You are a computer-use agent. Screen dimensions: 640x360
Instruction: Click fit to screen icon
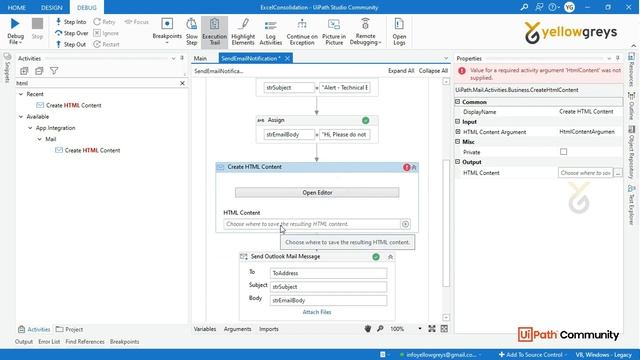[x=432, y=329]
